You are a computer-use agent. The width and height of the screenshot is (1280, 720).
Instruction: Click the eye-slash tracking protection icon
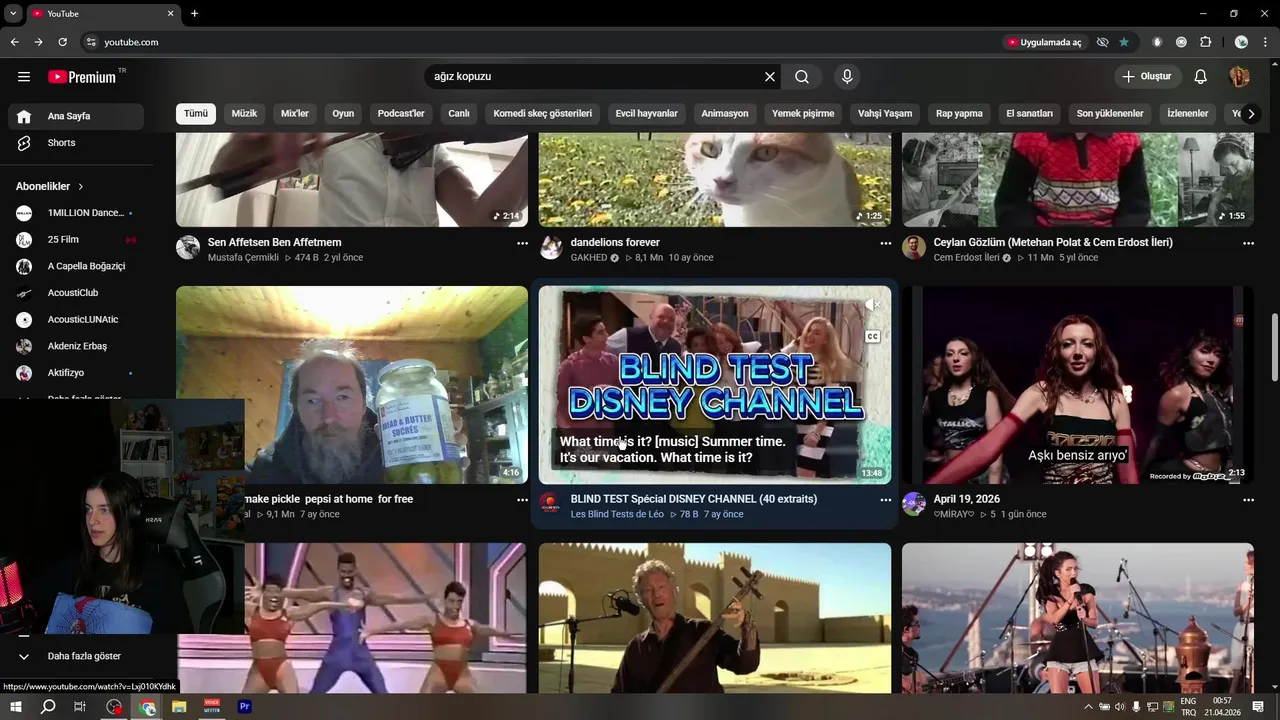1102,42
